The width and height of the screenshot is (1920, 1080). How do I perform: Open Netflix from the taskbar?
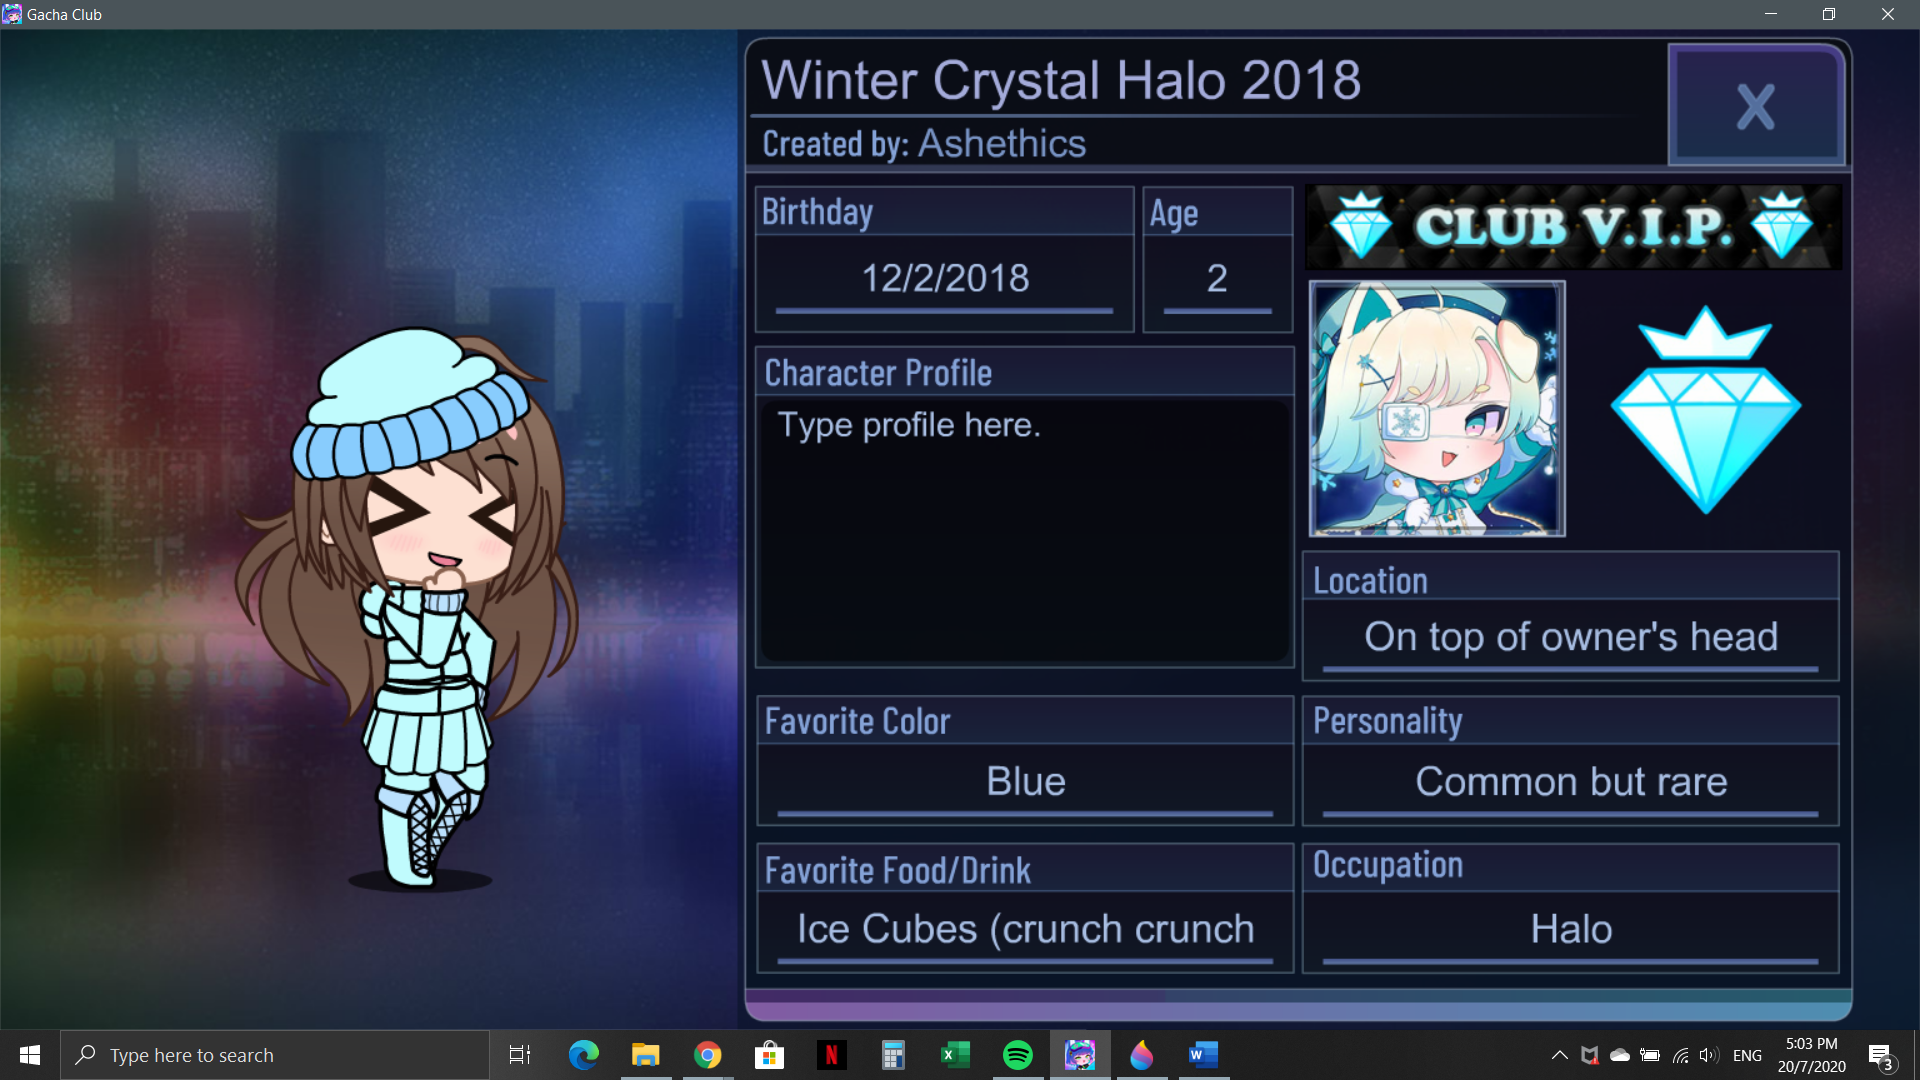pos(831,1055)
